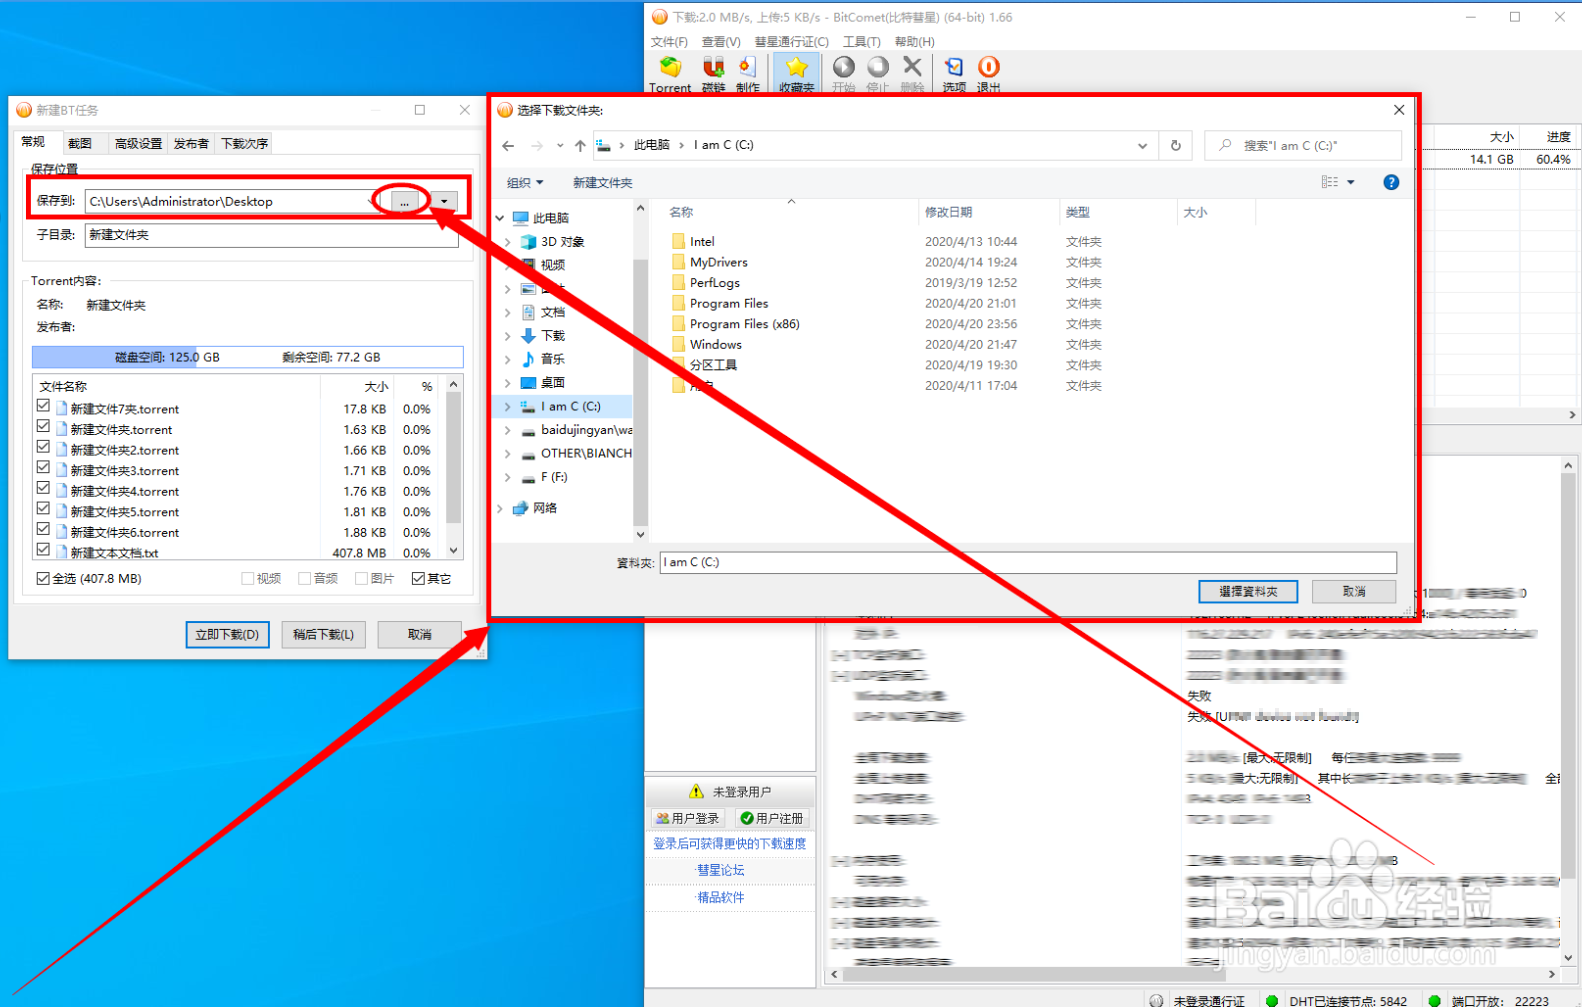Select 音乐 music folder in navigation tree

pyautogui.click(x=552, y=359)
